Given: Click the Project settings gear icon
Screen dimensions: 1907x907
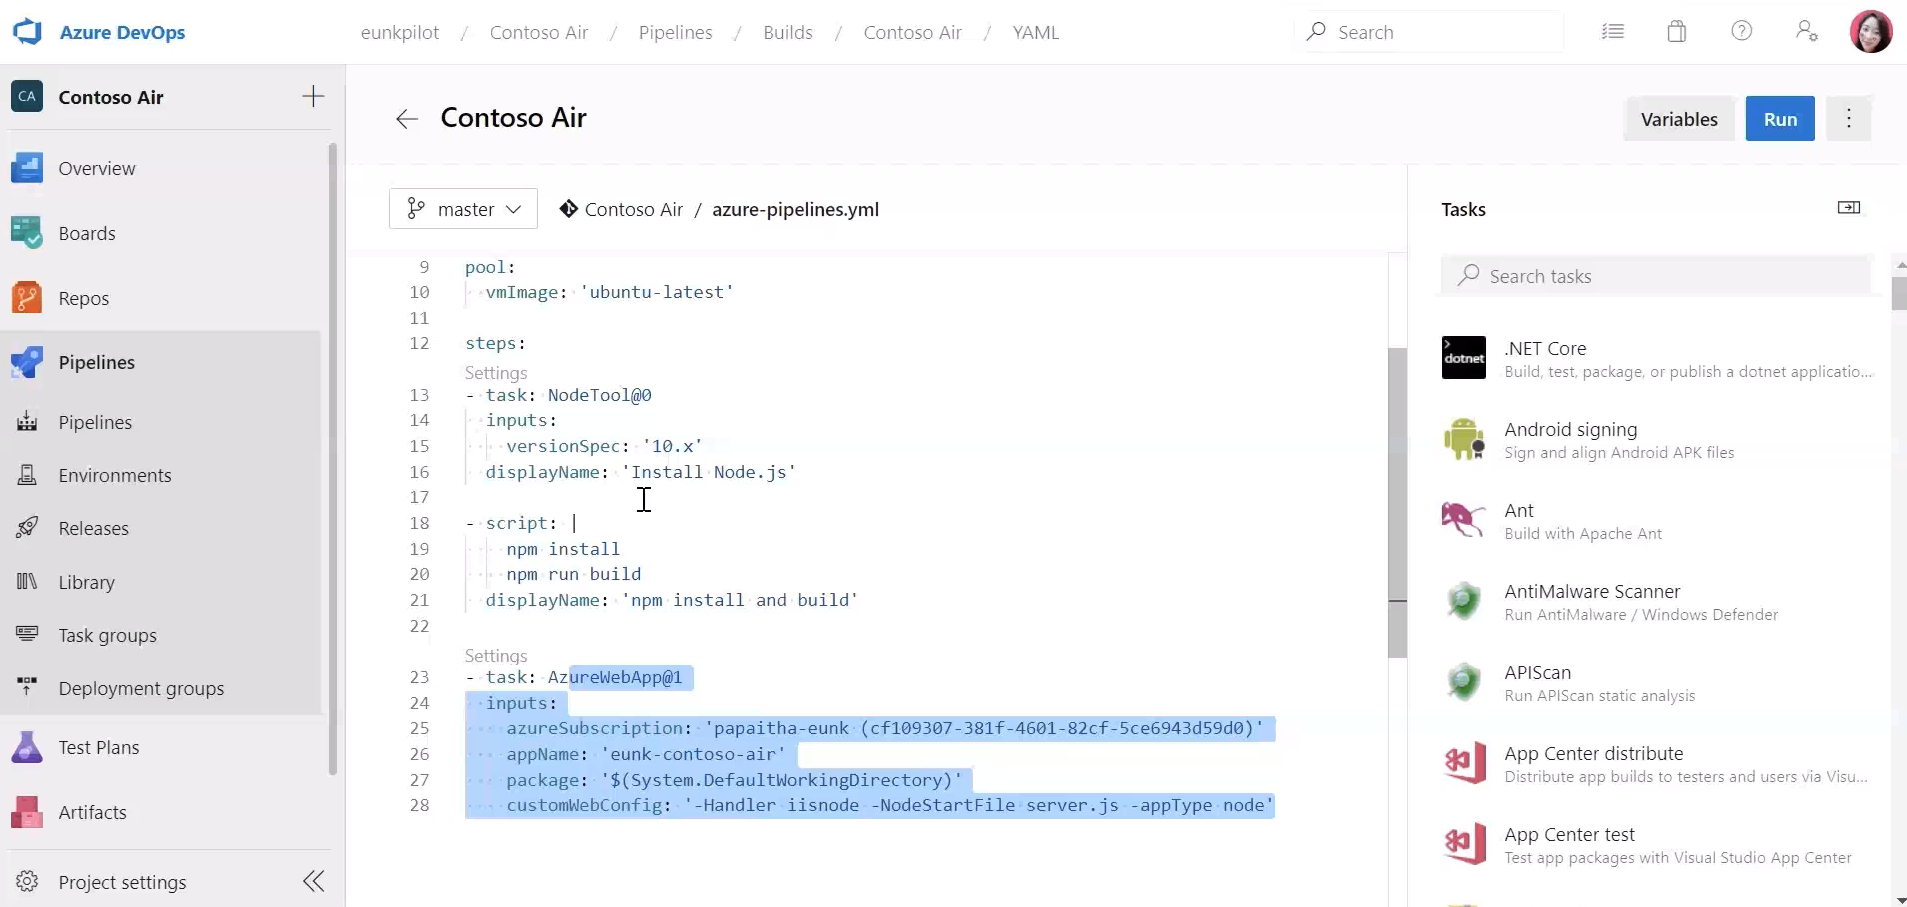Looking at the screenshot, I should (27, 881).
